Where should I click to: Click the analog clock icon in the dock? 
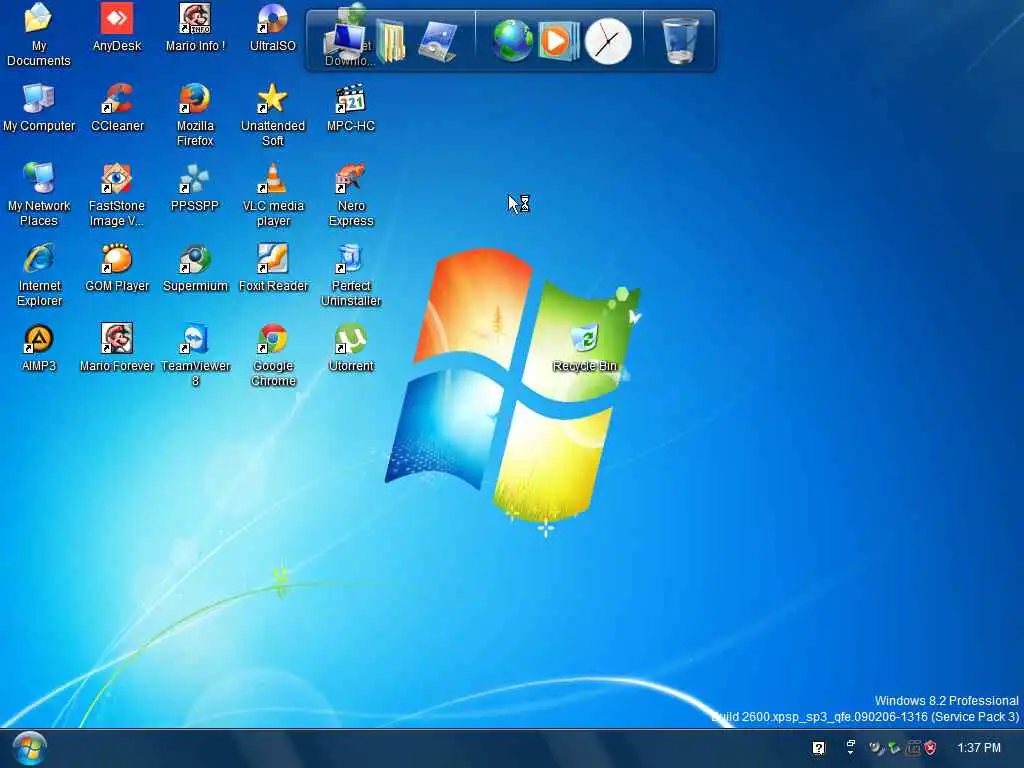click(x=608, y=42)
